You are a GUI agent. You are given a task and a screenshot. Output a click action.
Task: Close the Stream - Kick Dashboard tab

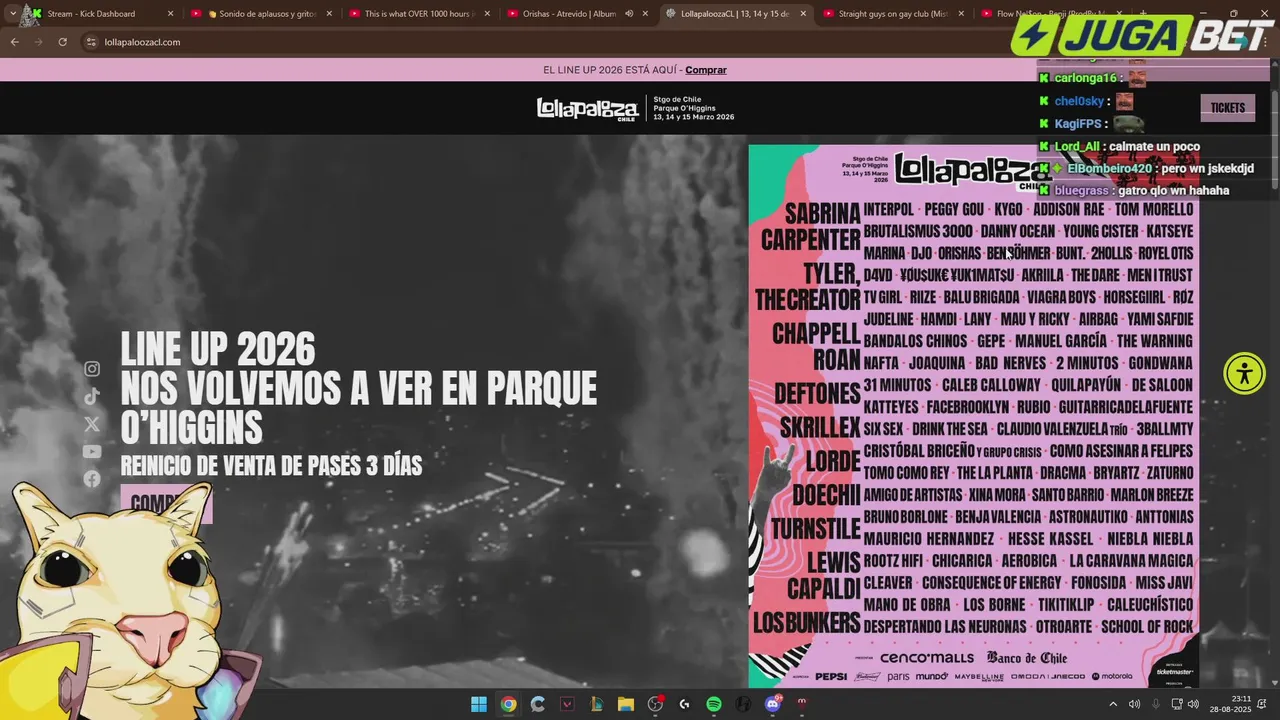170,14
